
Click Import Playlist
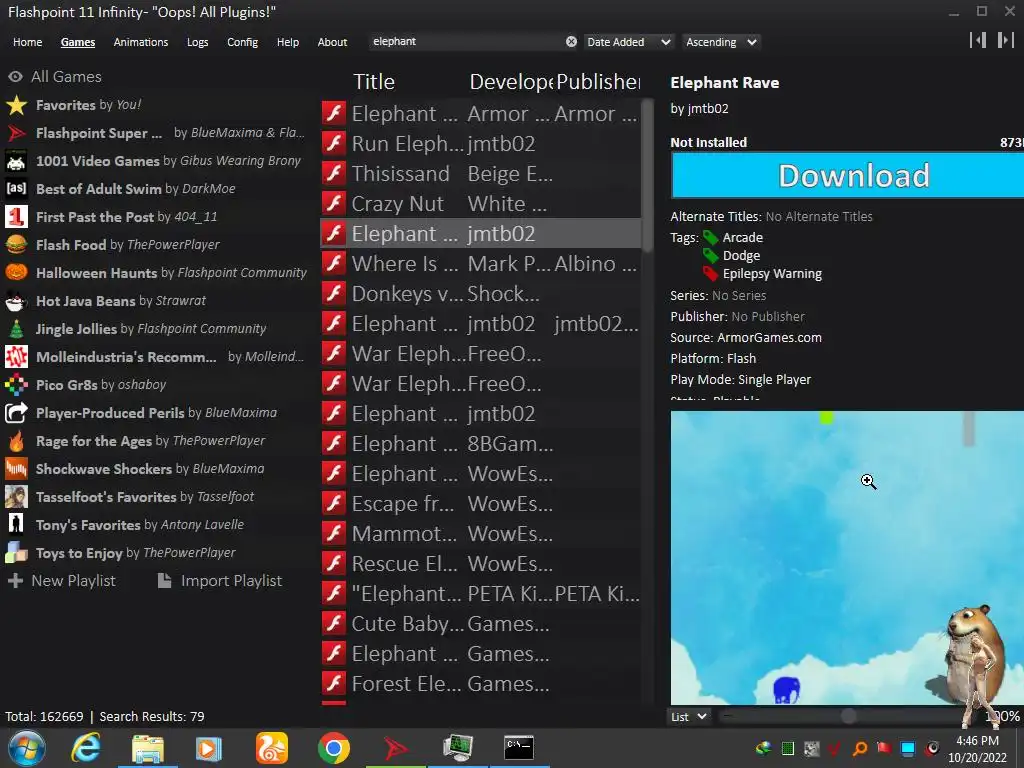(x=220, y=581)
